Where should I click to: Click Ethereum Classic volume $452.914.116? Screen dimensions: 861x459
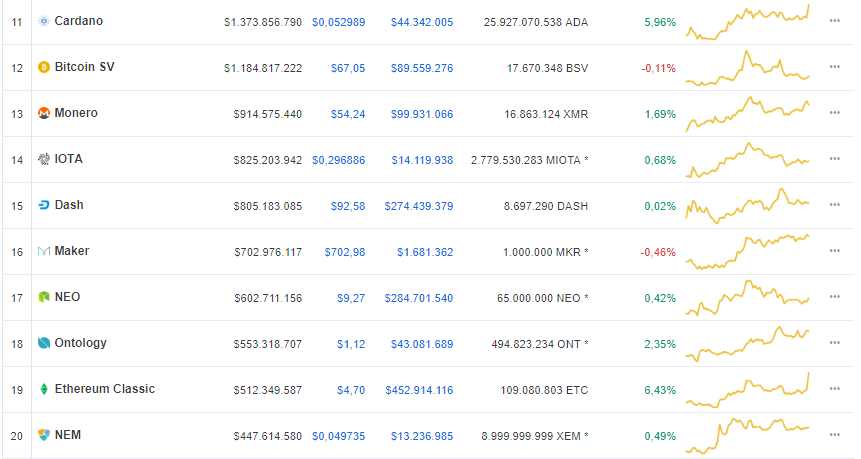click(x=419, y=390)
